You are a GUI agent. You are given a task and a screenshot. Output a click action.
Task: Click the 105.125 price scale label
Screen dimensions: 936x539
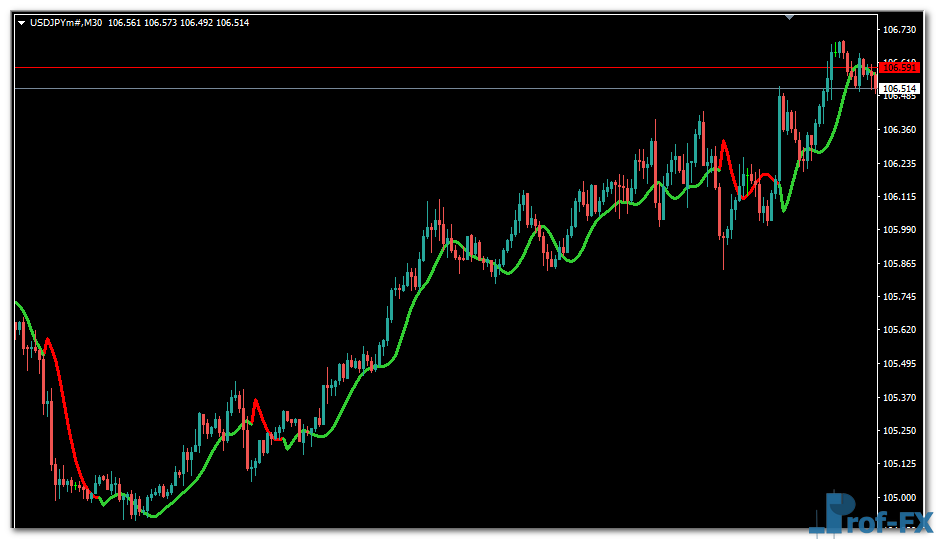coord(900,464)
